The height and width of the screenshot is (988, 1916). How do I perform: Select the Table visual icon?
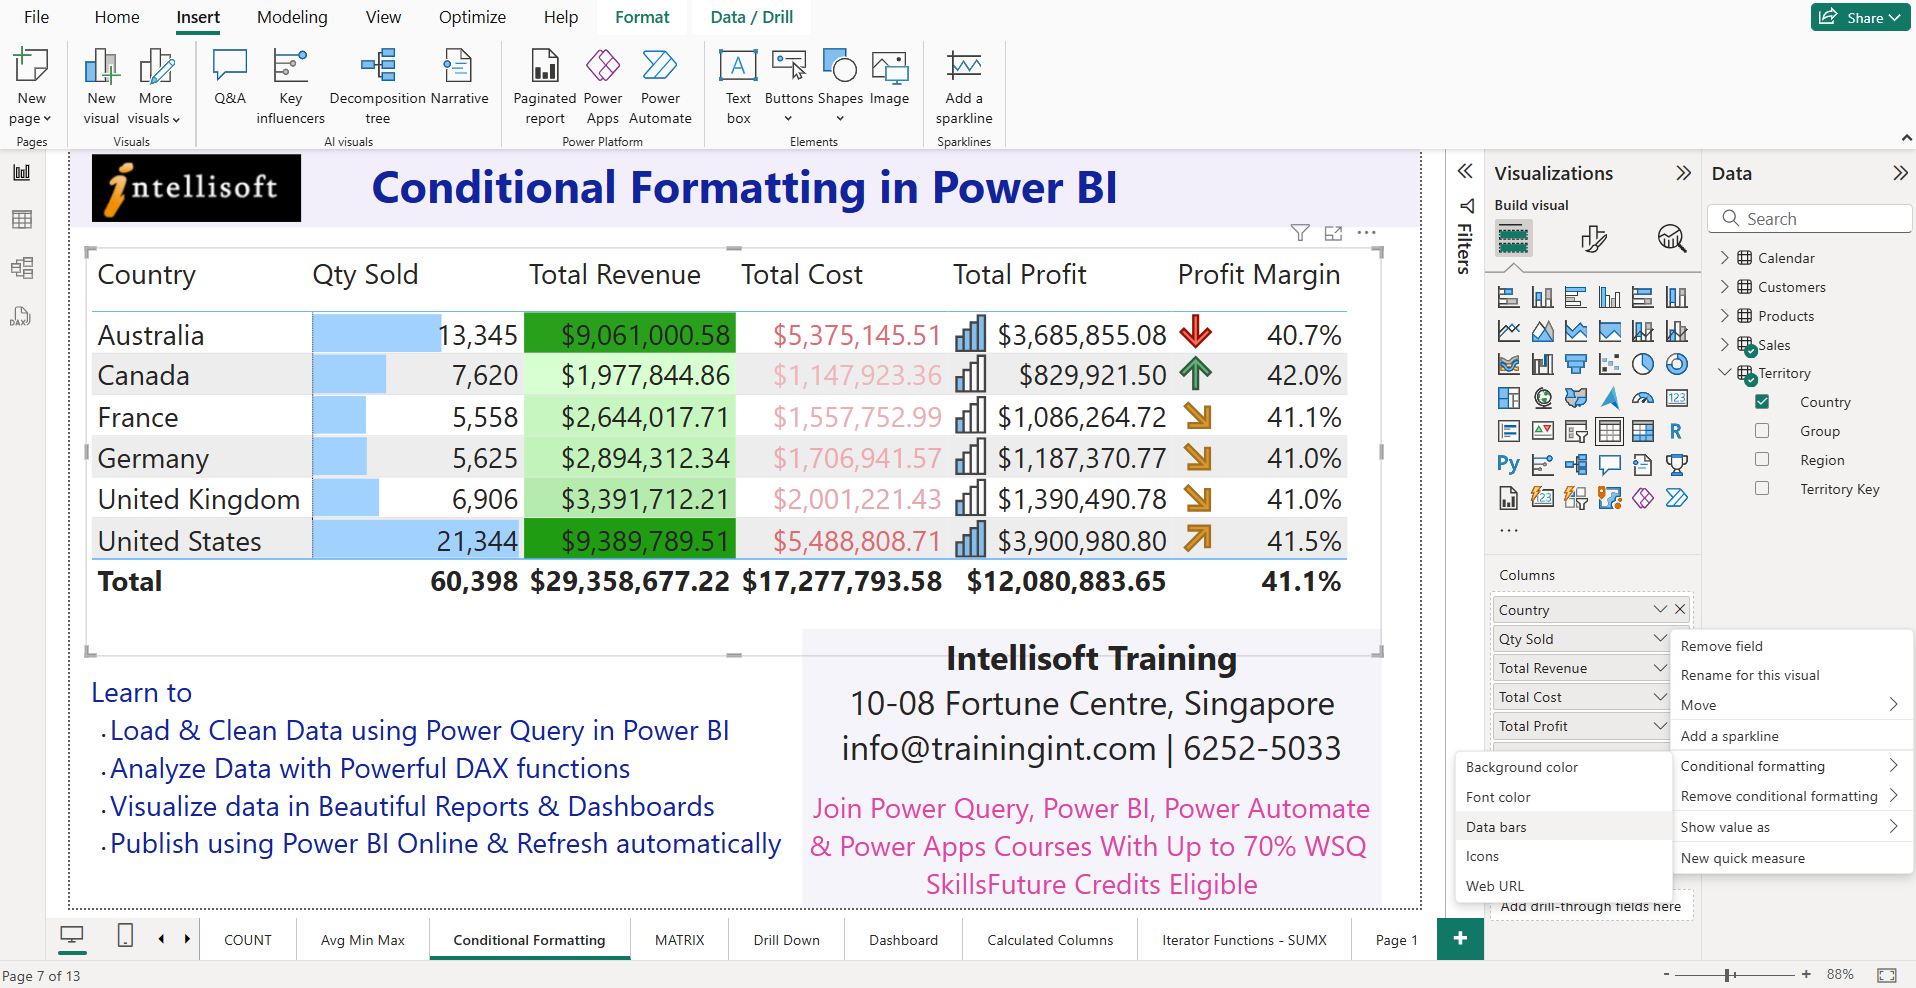[x=1610, y=431]
